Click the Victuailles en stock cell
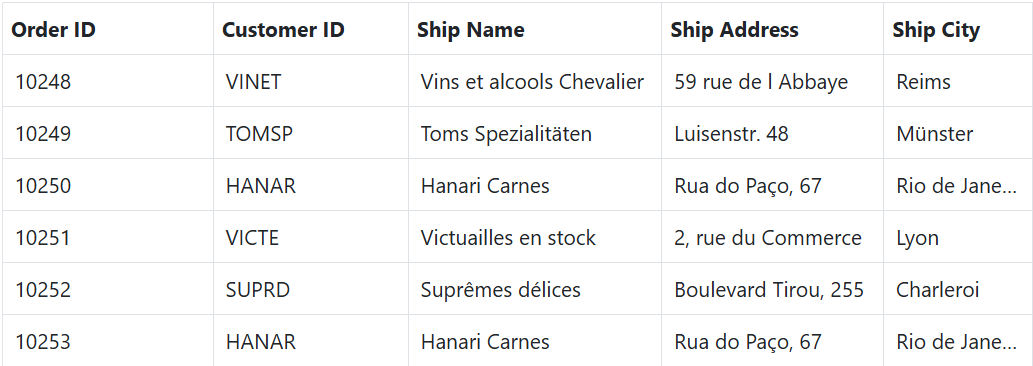Screen dimensions: 1033x366 point(534,237)
